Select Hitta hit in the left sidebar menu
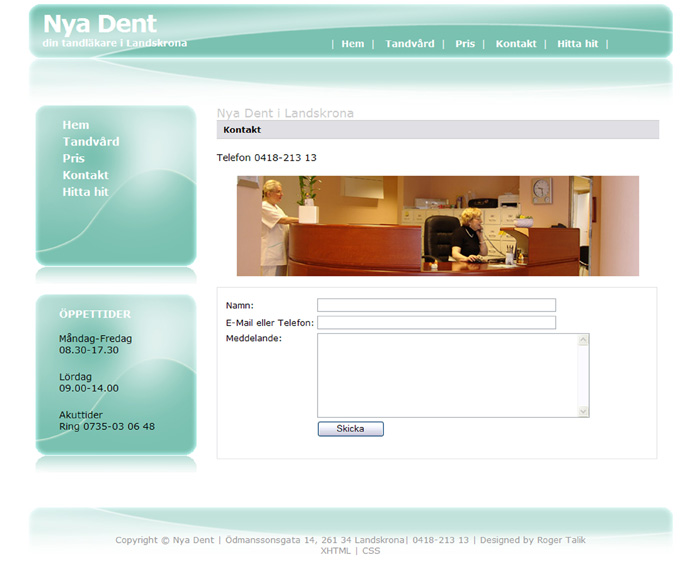Image resolution: width=700 pixels, height=582 pixels. tap(85, 192)
